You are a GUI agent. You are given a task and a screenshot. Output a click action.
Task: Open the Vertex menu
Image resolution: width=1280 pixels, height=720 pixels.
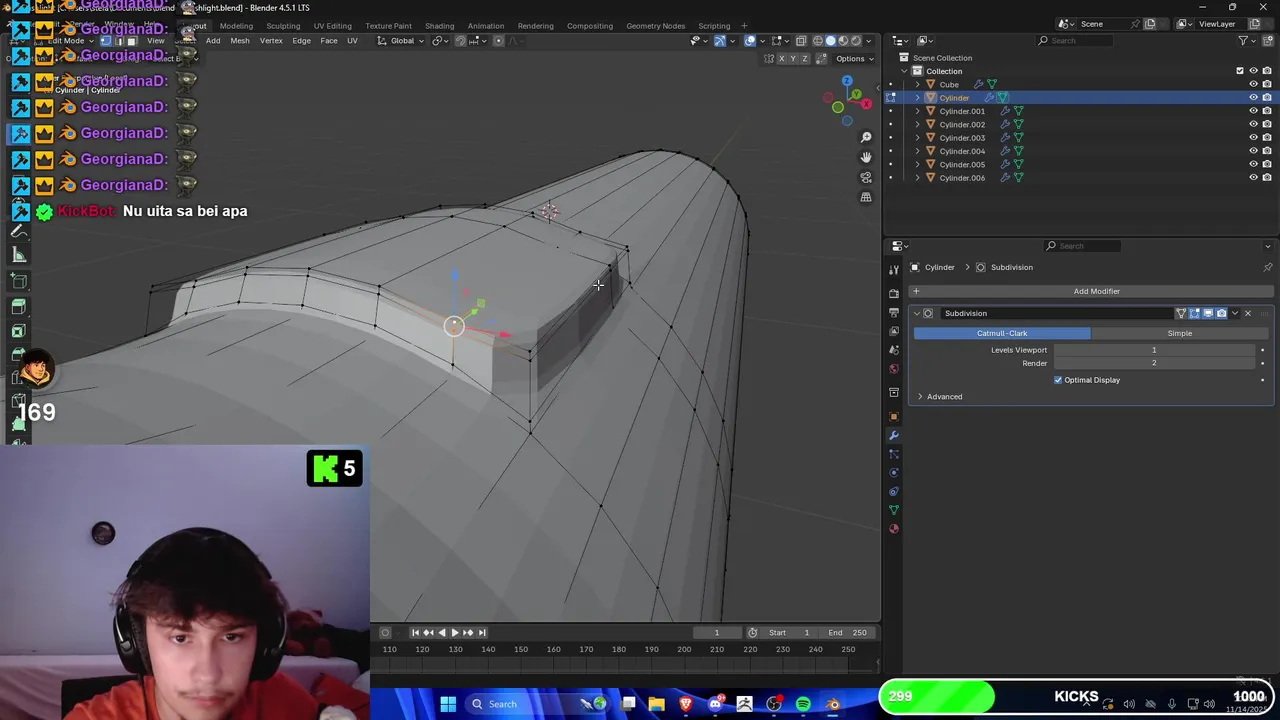point(271,41)
